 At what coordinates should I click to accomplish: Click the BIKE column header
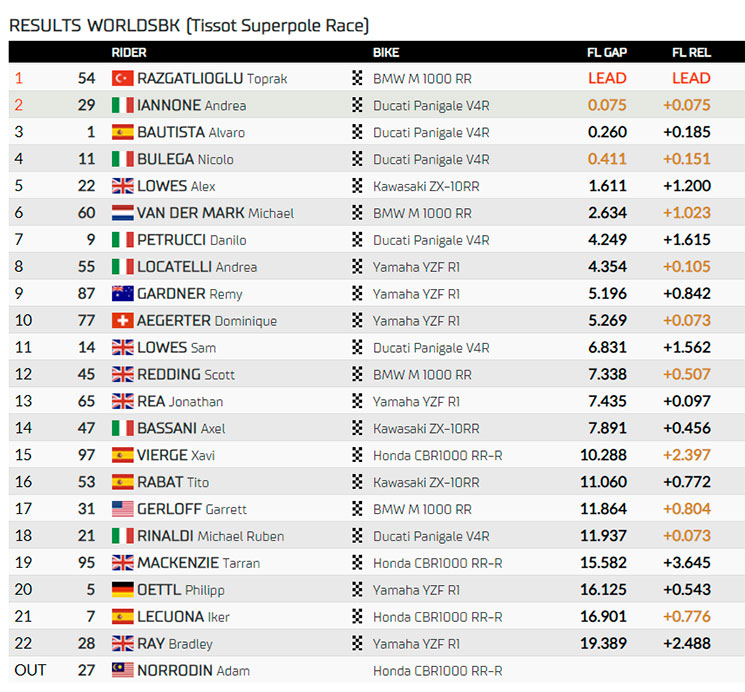click(x=386, y=52)
